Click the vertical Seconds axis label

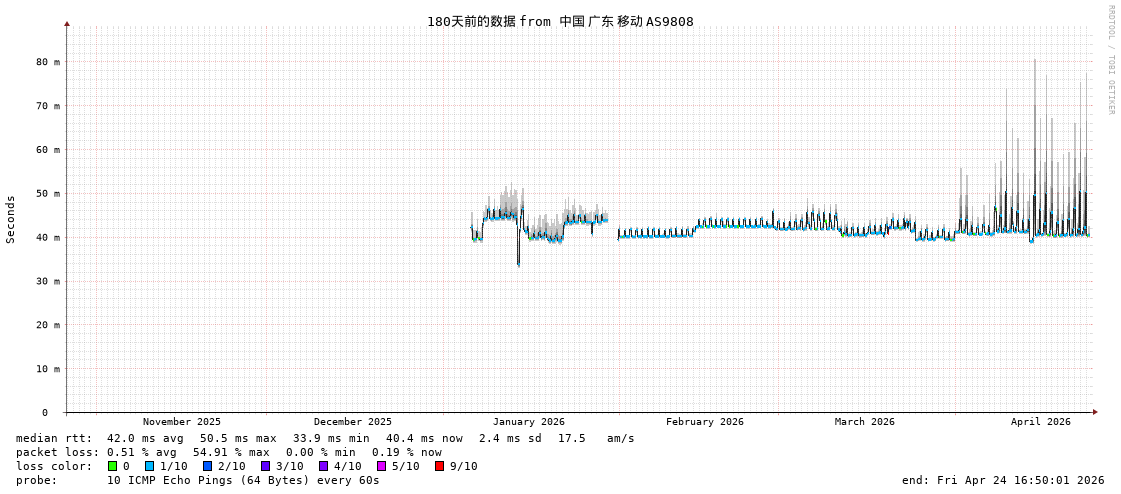11,219
